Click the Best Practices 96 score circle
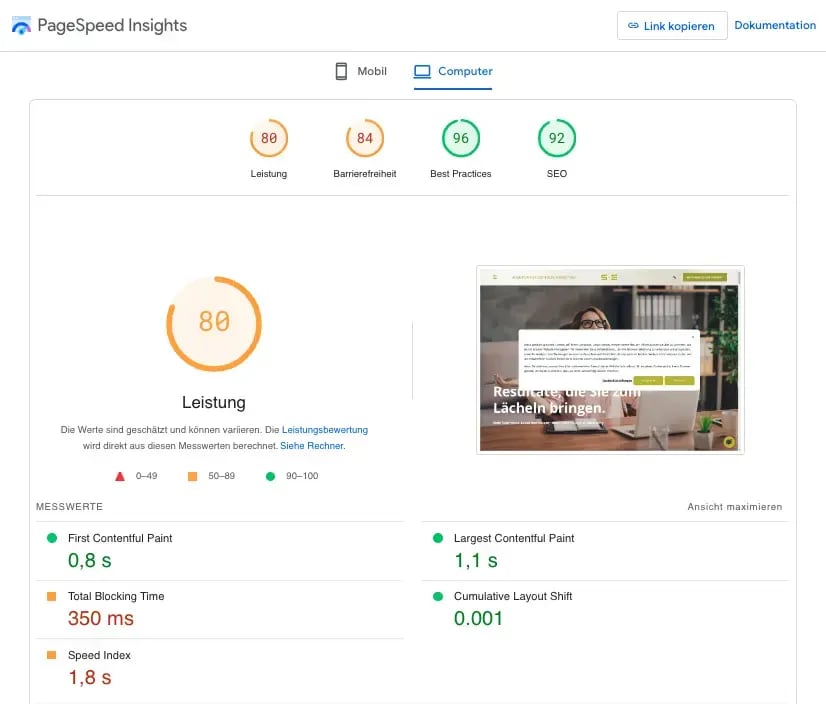This screenshot has height=704, width=826. [460, 138]
